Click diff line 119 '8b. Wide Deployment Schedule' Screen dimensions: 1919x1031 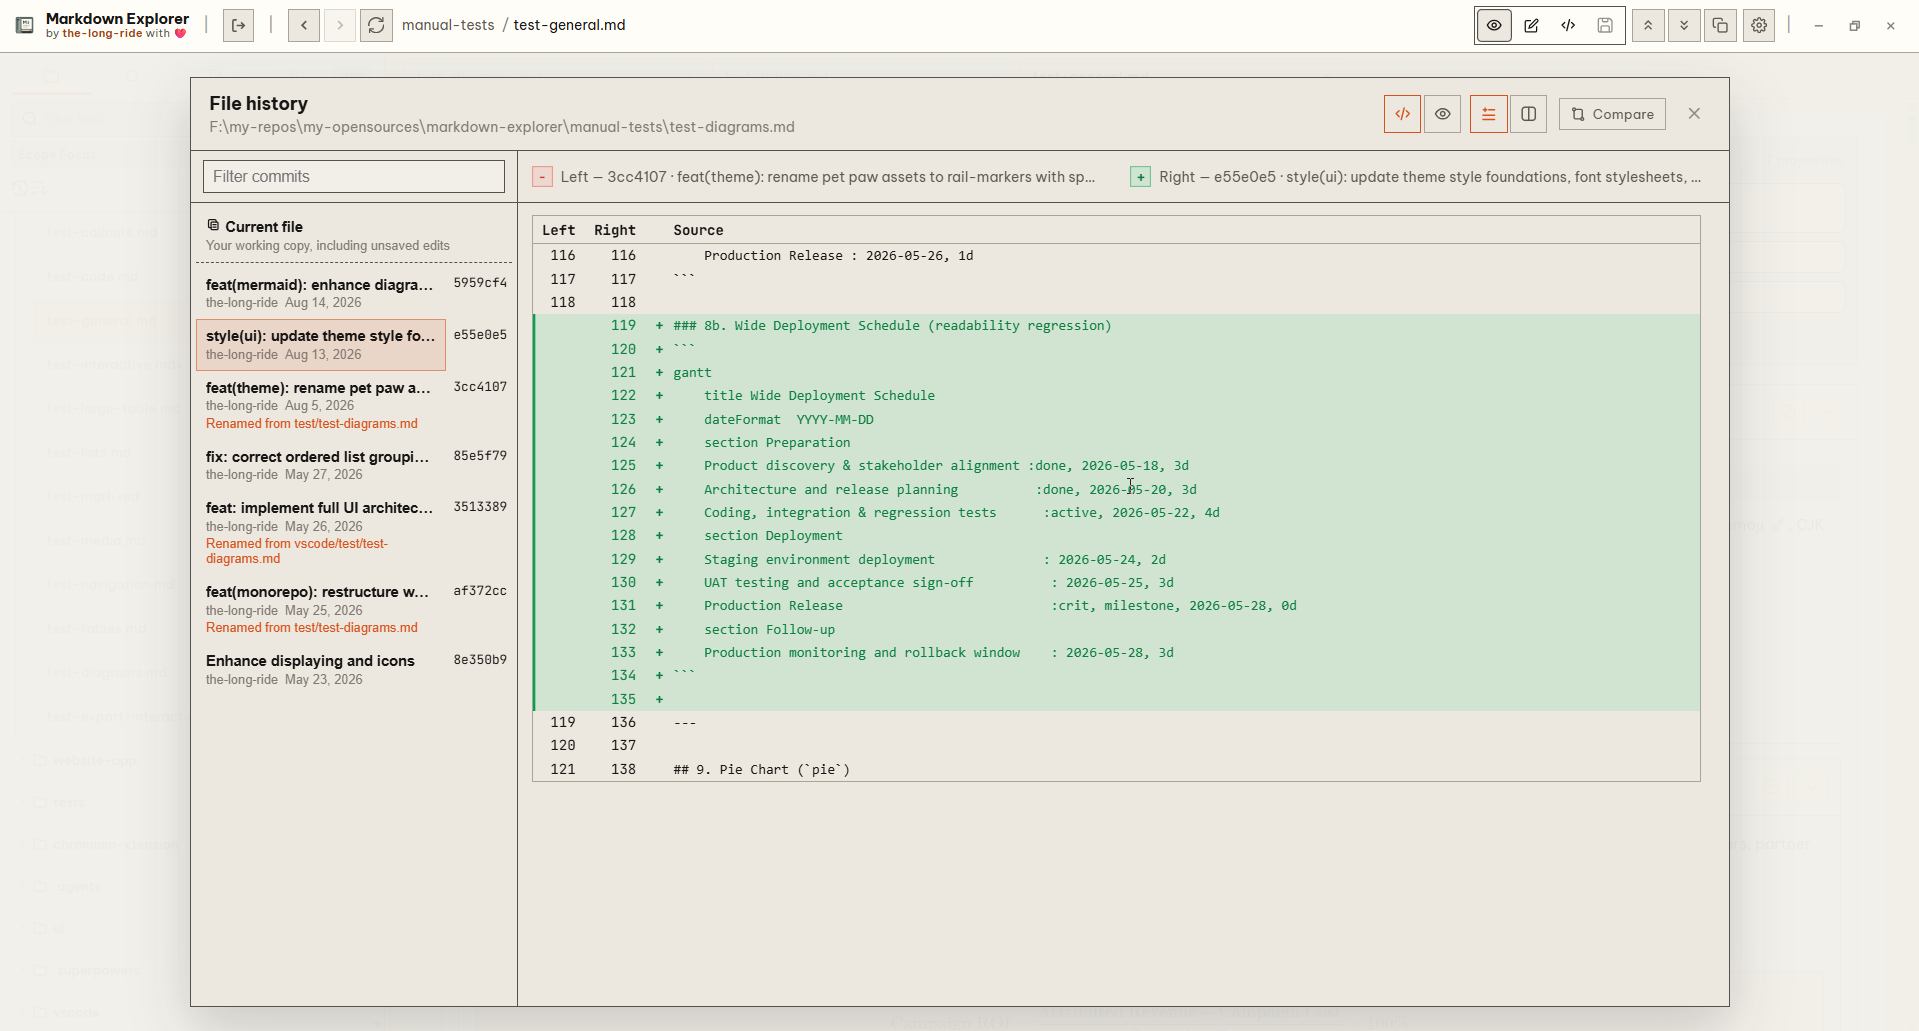(1116, 326)
